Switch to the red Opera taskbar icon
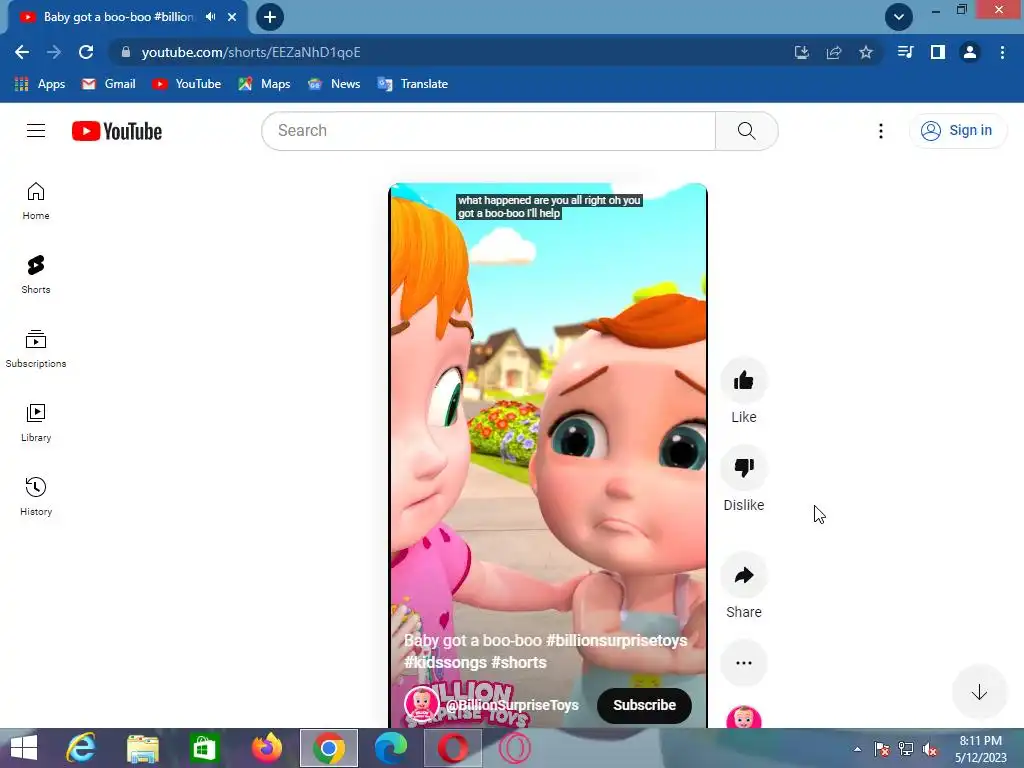 point(453,748)
